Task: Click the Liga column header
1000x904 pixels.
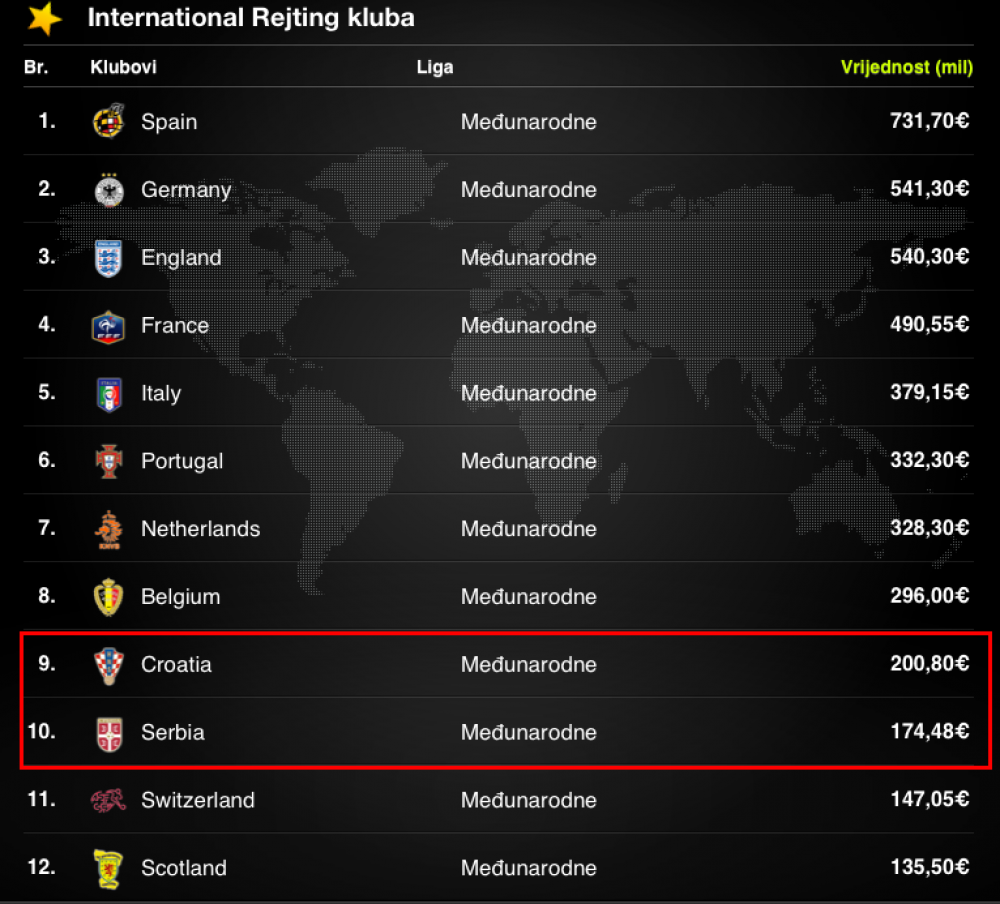Action: pos(435,67)
